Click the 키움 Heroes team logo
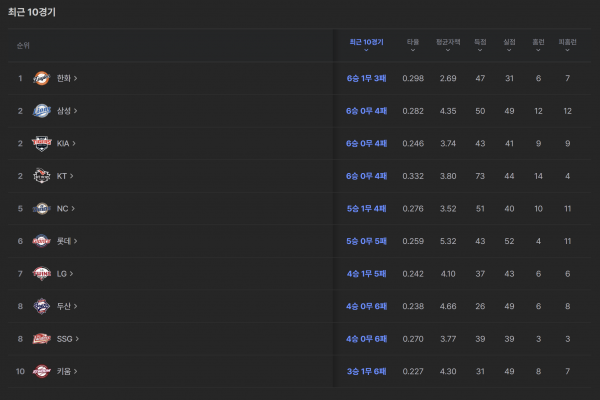 (41, 371)
